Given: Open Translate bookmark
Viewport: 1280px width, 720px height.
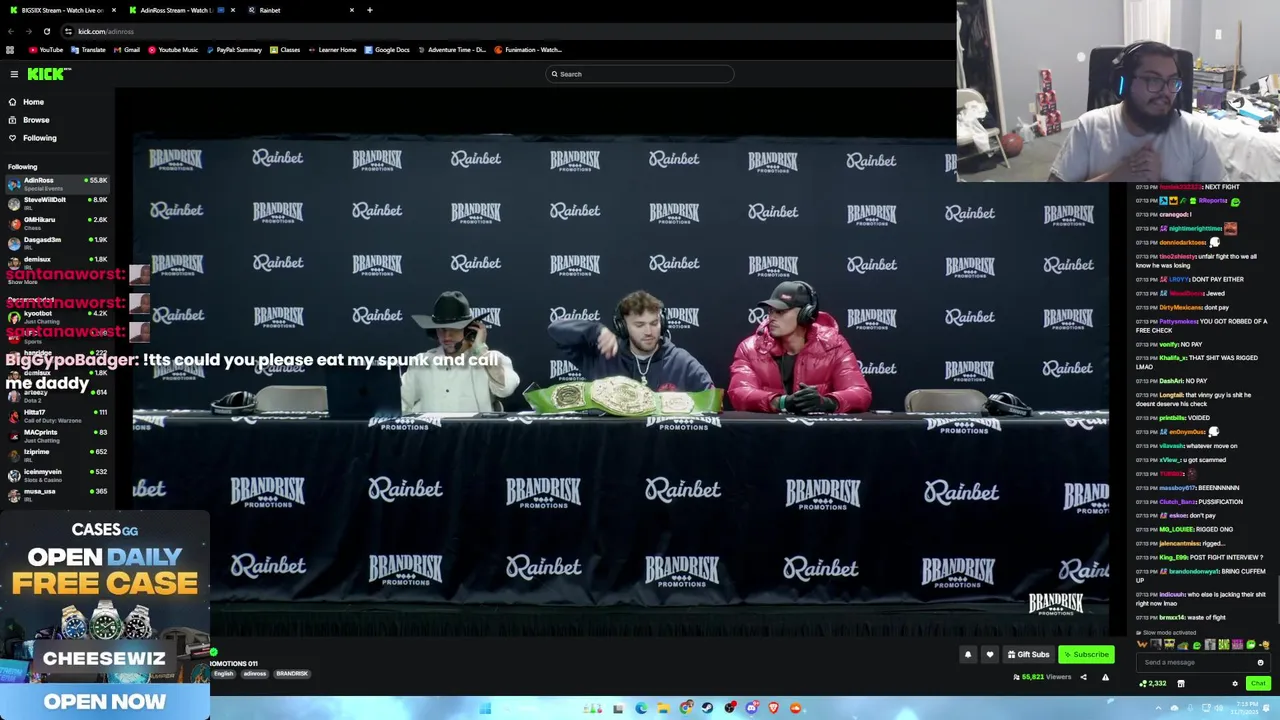Looking at the screenshot, I should coord(88,50).
